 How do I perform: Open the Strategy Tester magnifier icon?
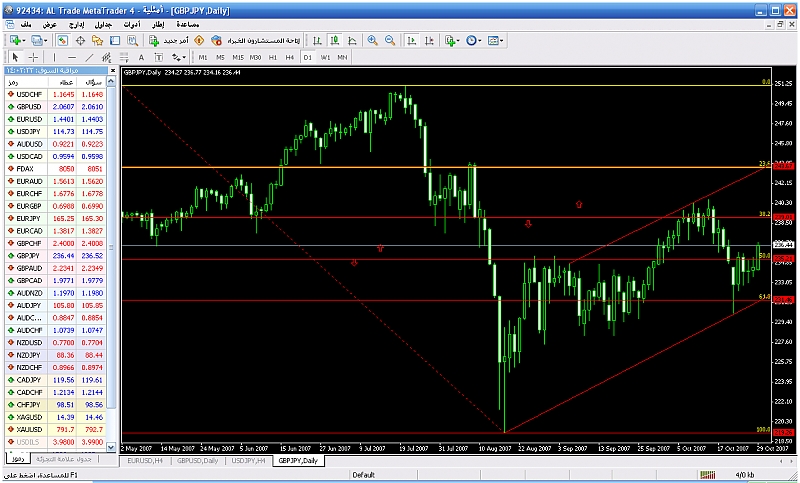pyautogui.click(x=133, y=40)
